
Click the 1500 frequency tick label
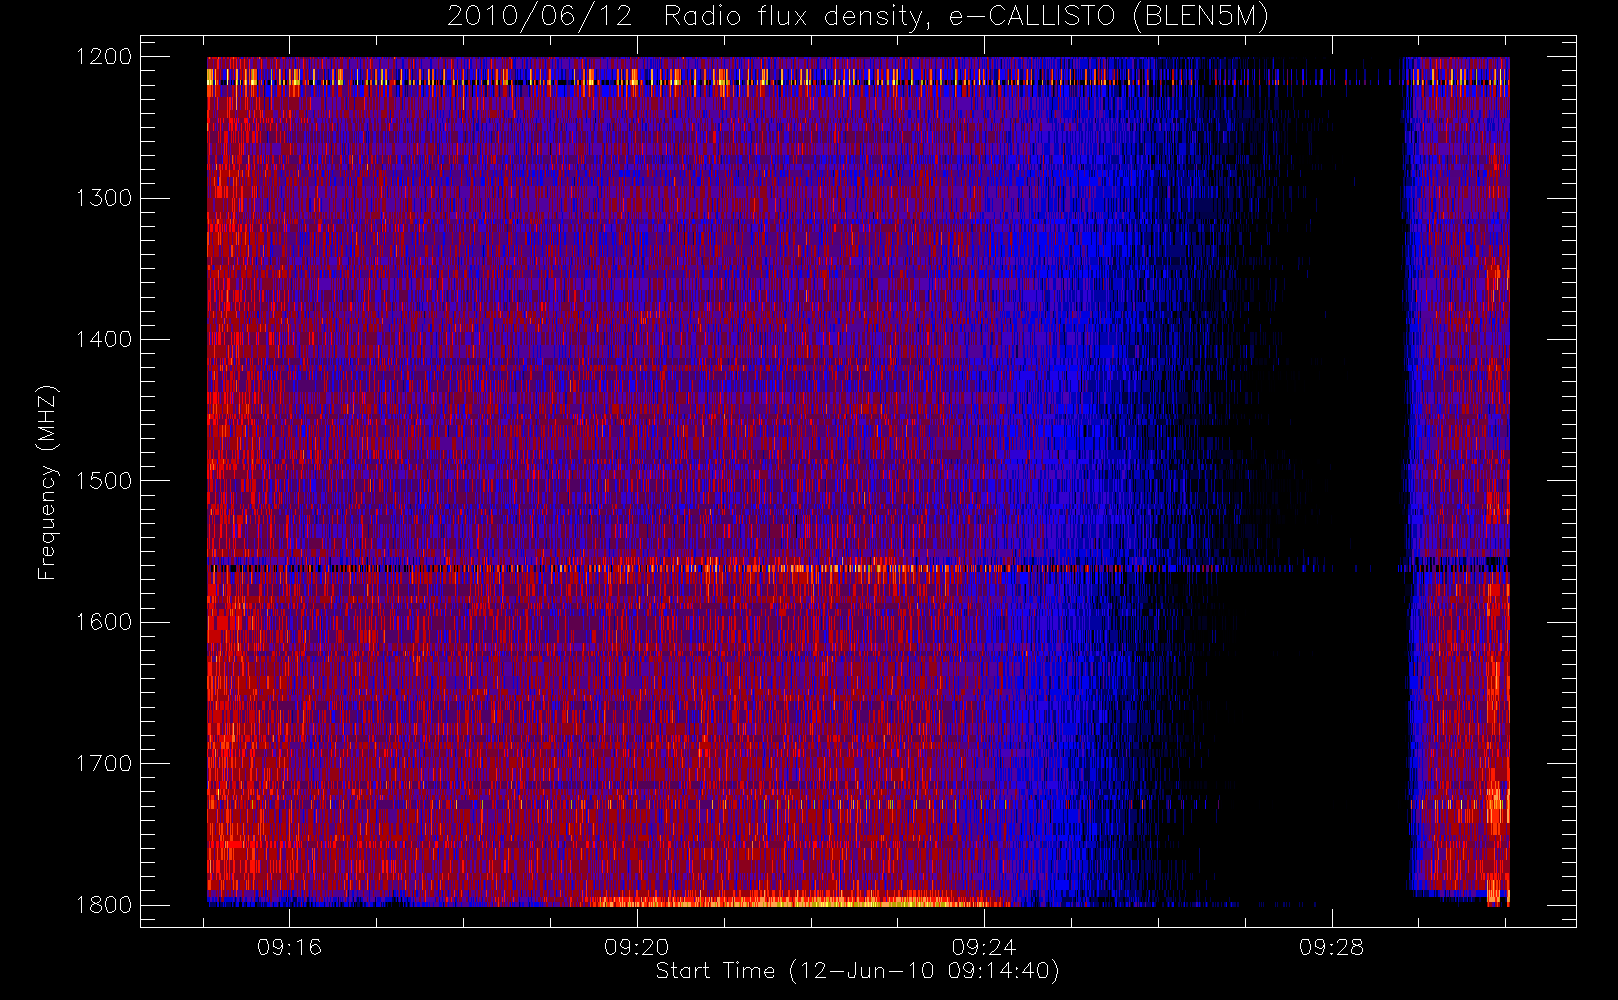(x=104, y=481)
